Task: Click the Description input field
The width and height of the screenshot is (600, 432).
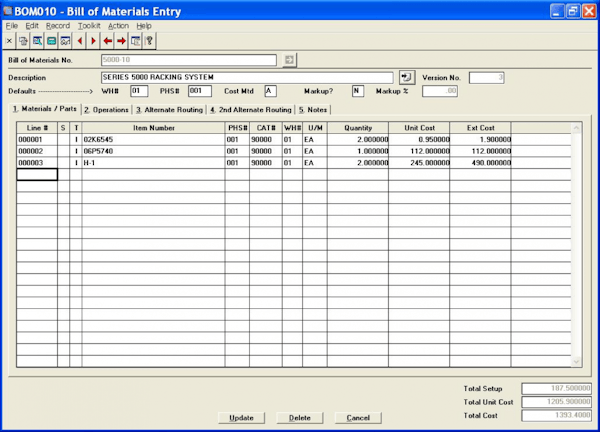Action: [x=247, y=77]
